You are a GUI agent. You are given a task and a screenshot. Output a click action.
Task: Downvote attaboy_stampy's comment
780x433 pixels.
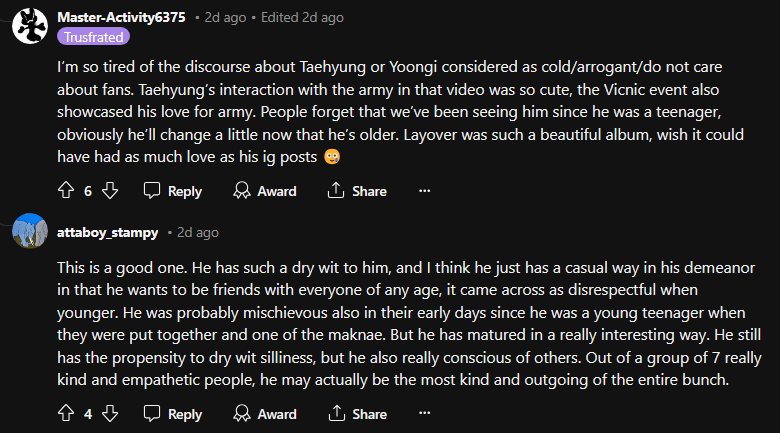pos(111,413)
